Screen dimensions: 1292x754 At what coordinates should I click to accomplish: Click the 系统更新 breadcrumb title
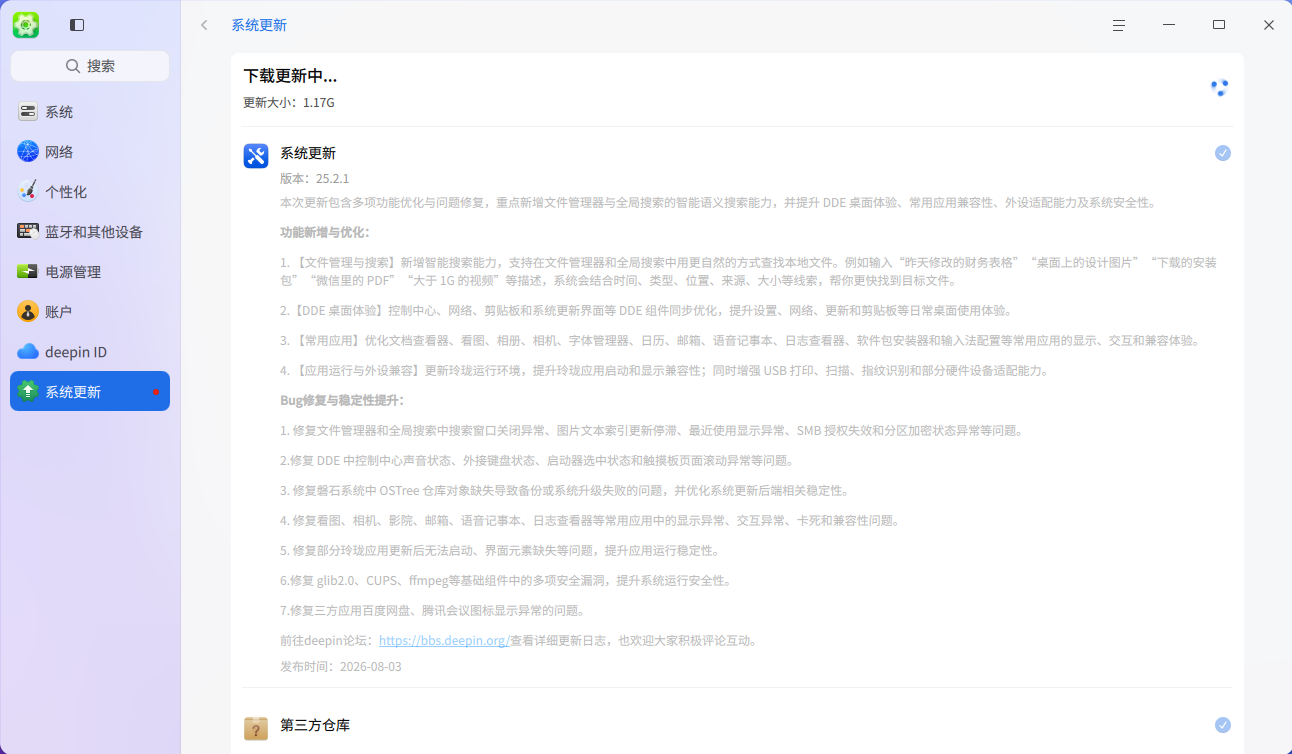(x=259, y=25)
